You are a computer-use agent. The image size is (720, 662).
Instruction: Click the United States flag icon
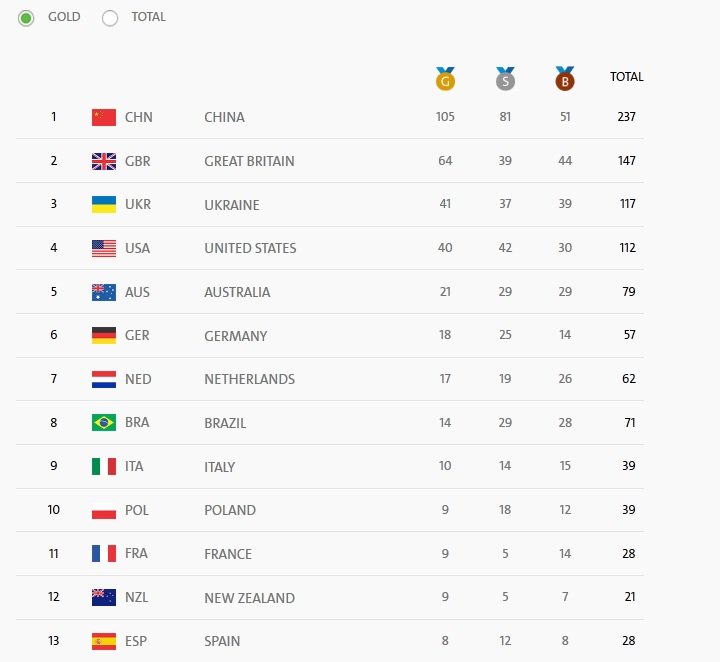[x=104, y=248]
